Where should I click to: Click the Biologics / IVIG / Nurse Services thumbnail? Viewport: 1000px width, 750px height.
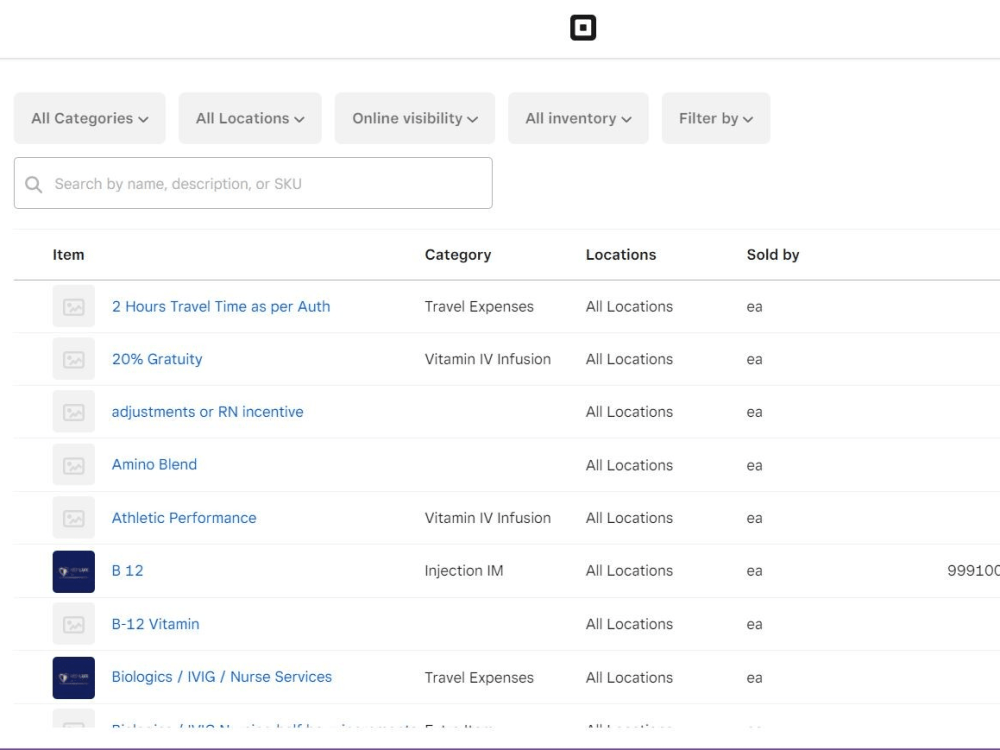[74, 677]
